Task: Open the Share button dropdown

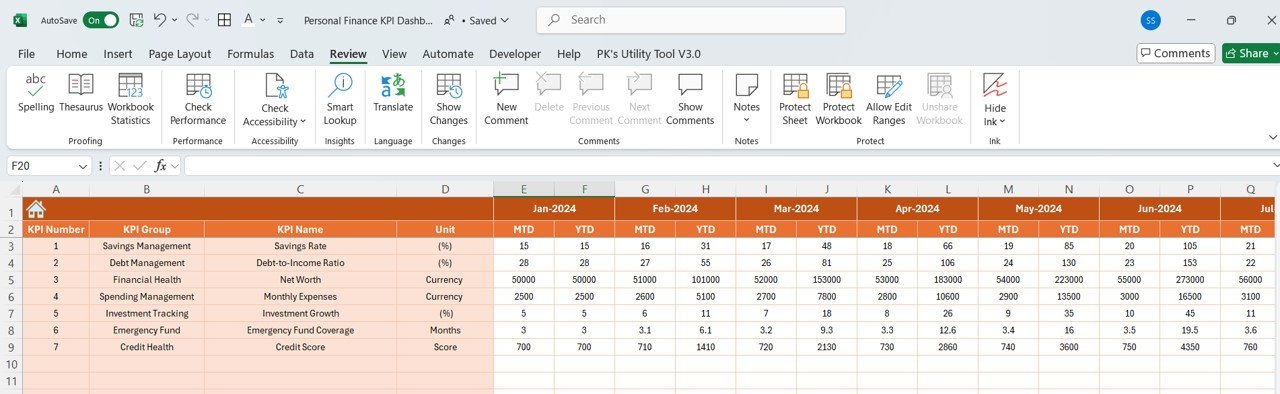Action: pyautogui.click(x=1274, y=53)
